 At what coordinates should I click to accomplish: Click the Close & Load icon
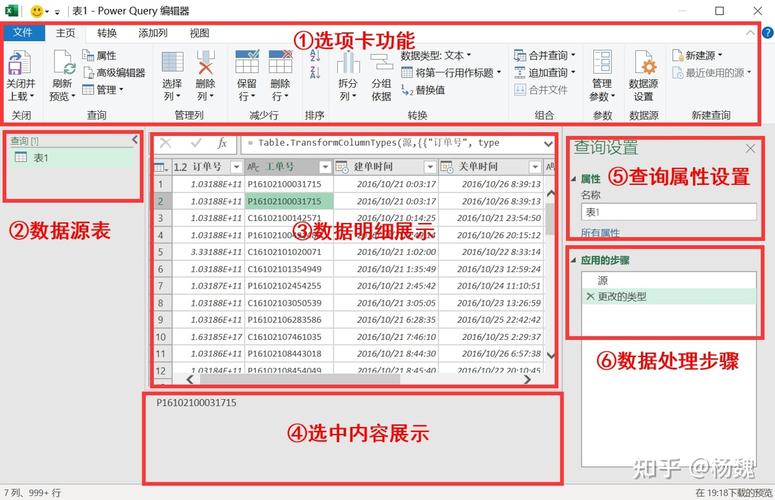coord(19,63)
